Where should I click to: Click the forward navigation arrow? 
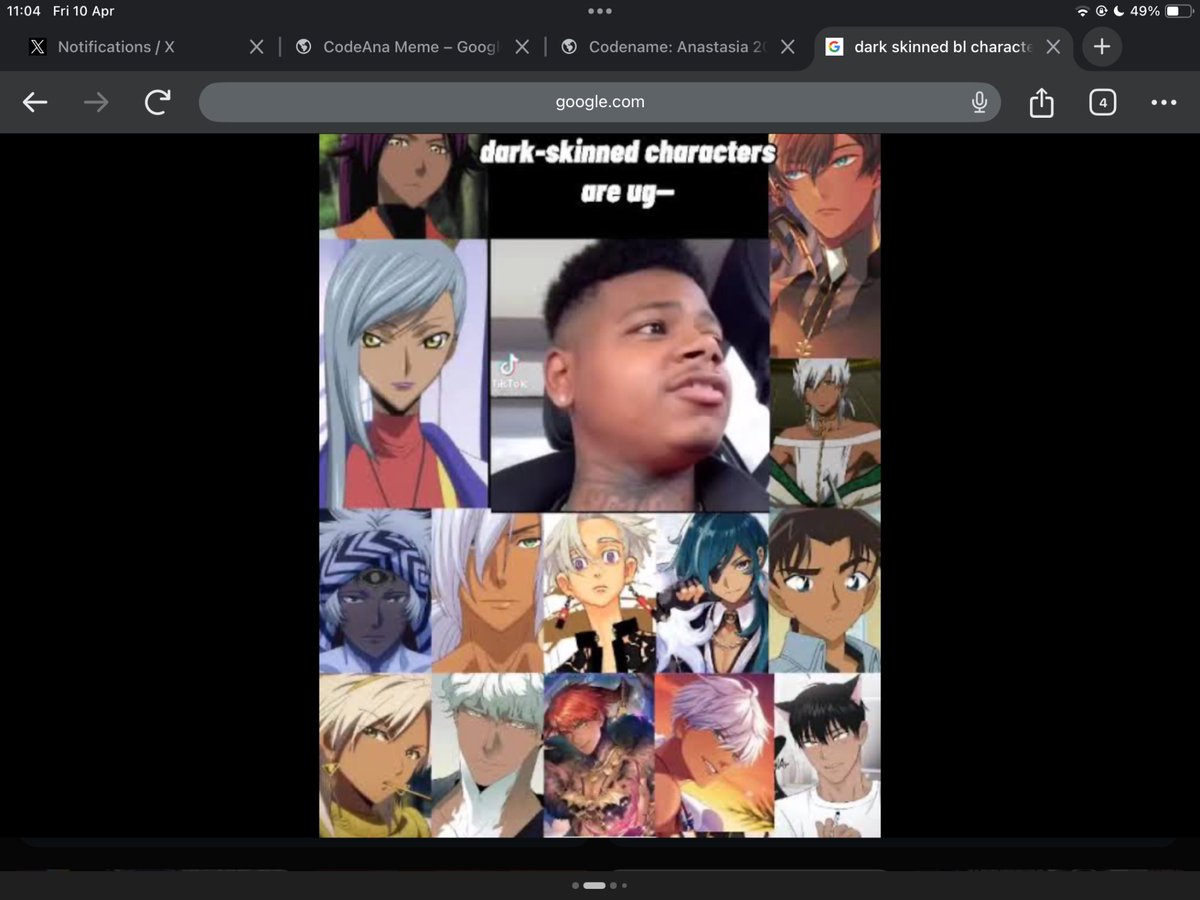(x=96, y=102)
